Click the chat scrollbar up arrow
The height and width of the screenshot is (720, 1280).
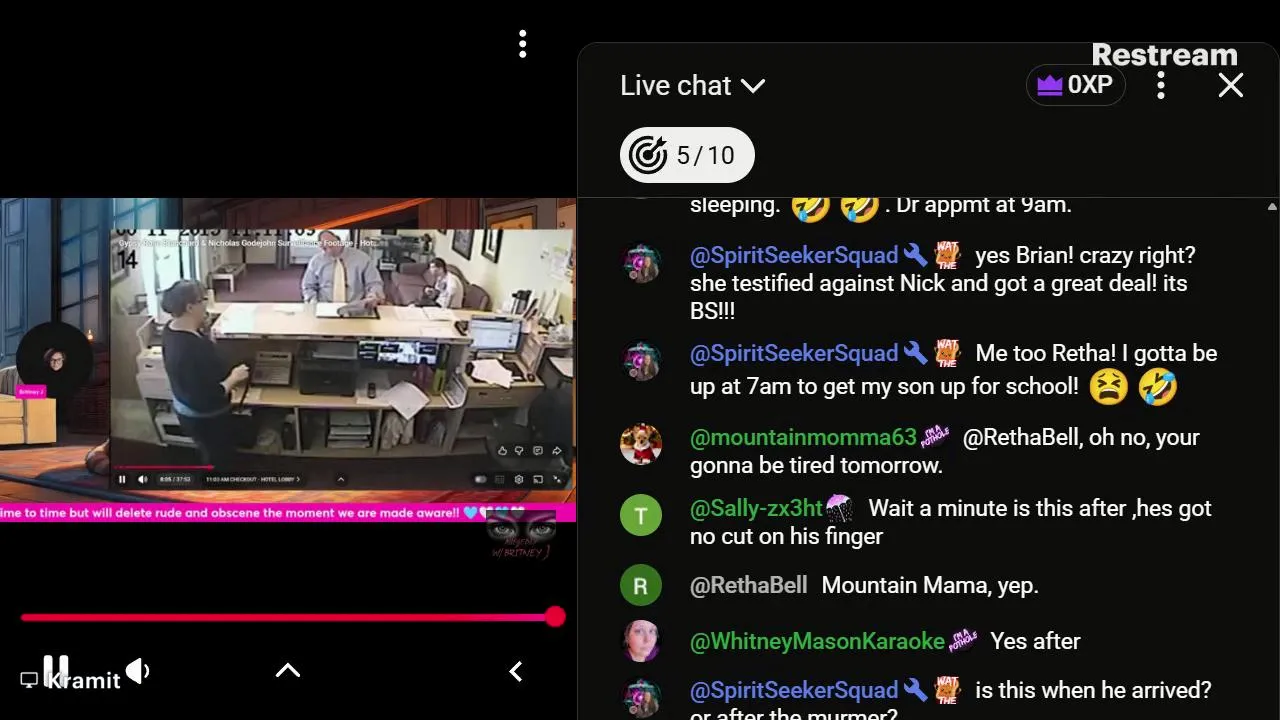[1272, 207]
